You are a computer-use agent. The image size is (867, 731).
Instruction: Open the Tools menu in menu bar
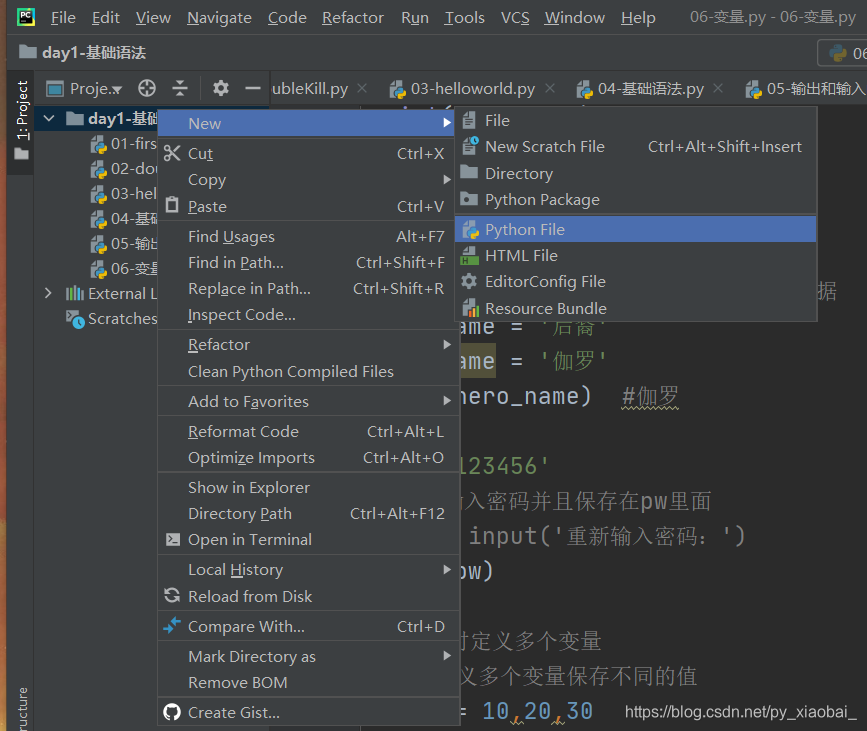[x=464, y=18]
